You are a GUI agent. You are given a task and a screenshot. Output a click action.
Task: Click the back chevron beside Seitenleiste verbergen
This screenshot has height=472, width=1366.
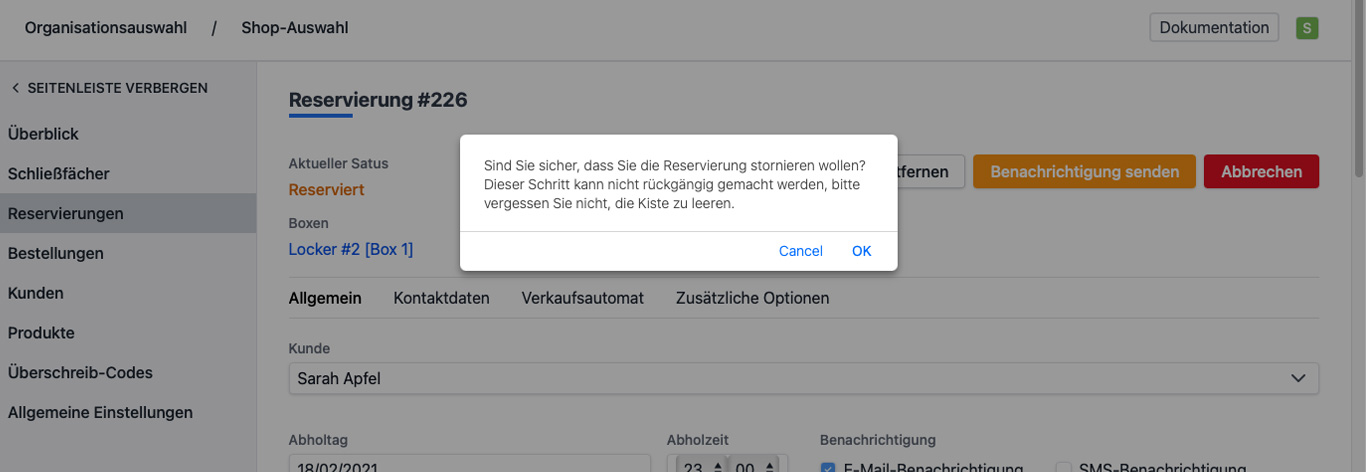tap(15, 88)
